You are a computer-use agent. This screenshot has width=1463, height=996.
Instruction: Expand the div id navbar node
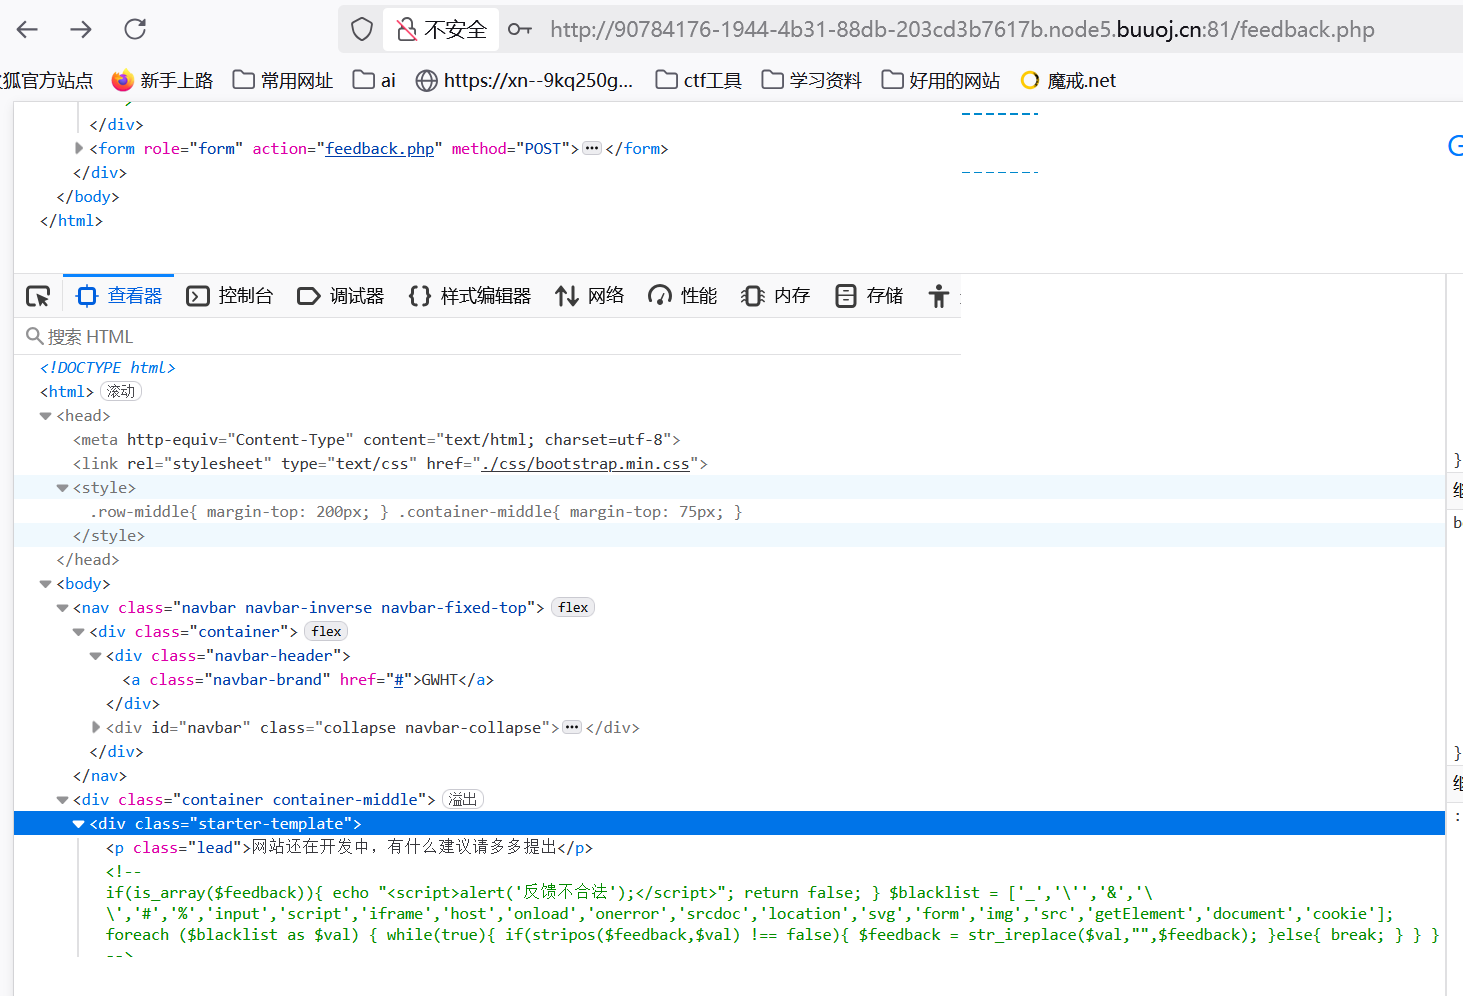95,728
